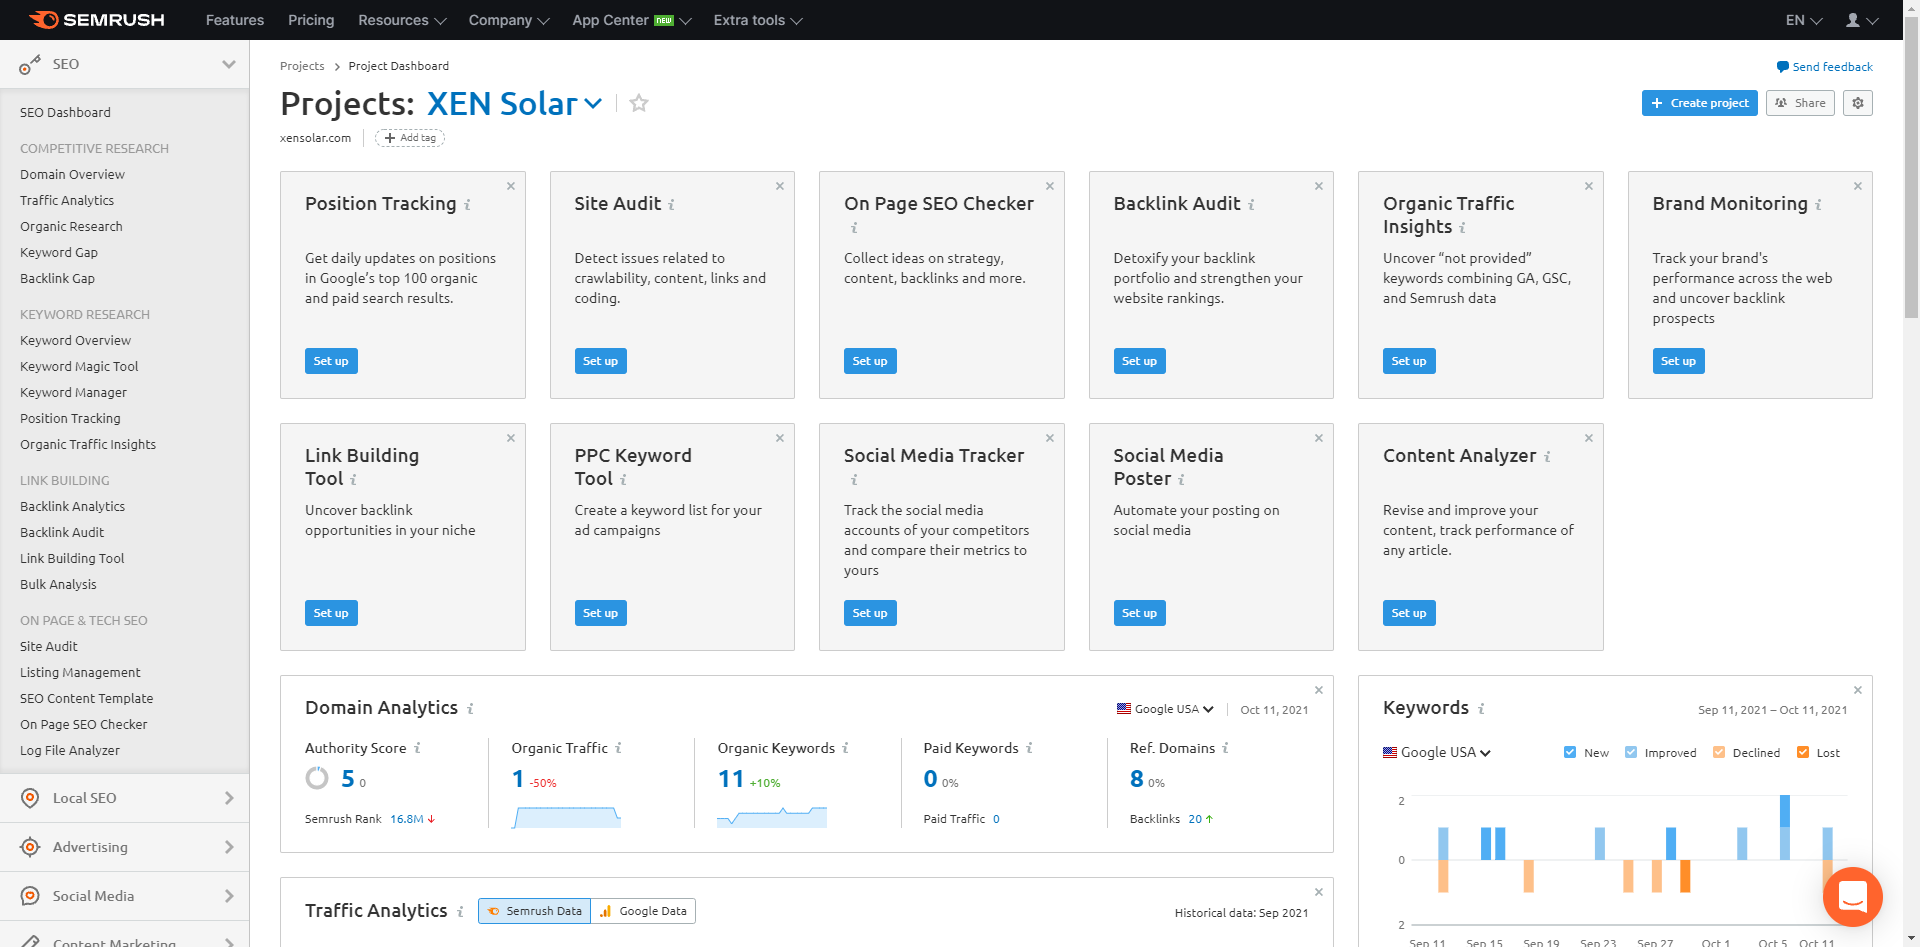The image size is (1920, 947).
Task: Switch Traffic Analytics to Google Data
Action: (643, 911)
